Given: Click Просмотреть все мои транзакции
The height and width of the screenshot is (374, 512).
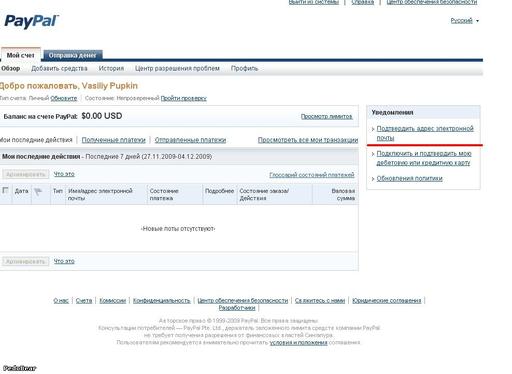Looking at the screenshot, I should 308,140.
